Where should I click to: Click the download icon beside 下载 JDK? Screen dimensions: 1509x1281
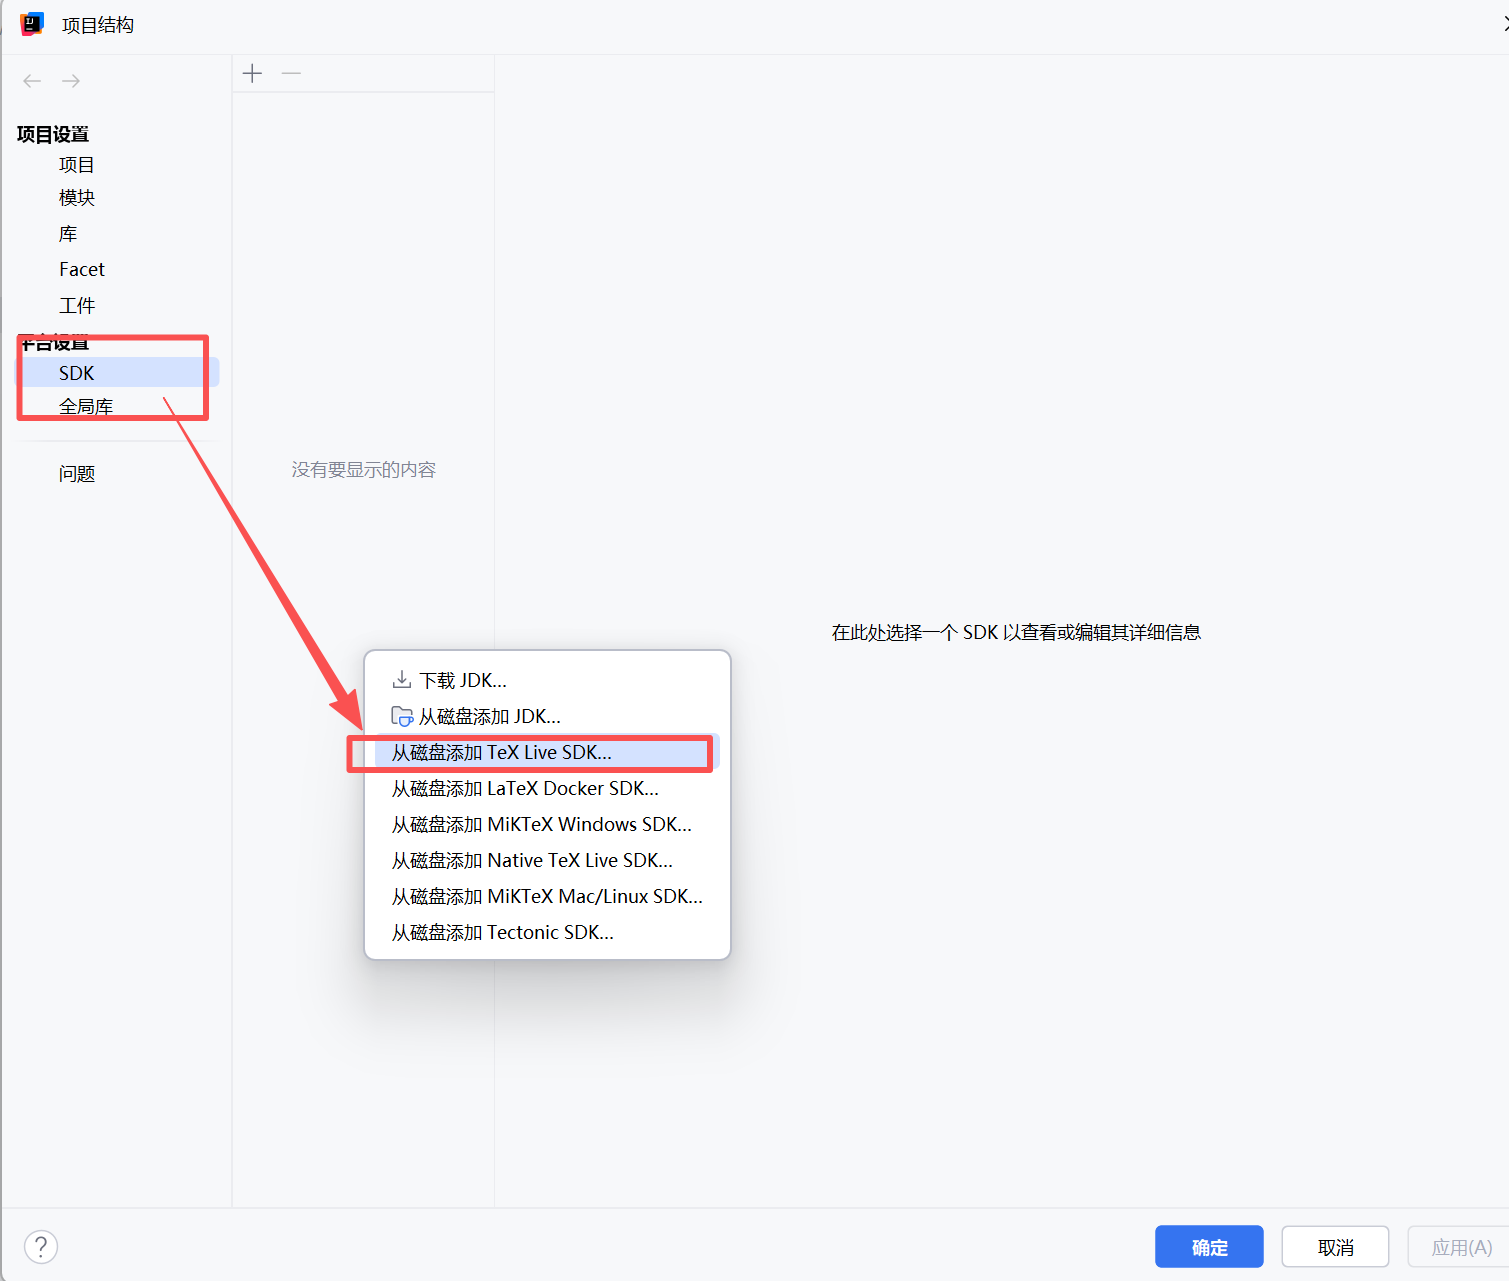(x=402, y=680)
